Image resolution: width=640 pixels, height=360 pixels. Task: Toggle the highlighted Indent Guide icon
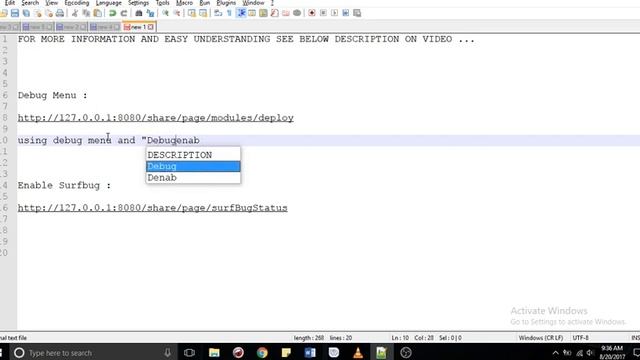(241, 13)
